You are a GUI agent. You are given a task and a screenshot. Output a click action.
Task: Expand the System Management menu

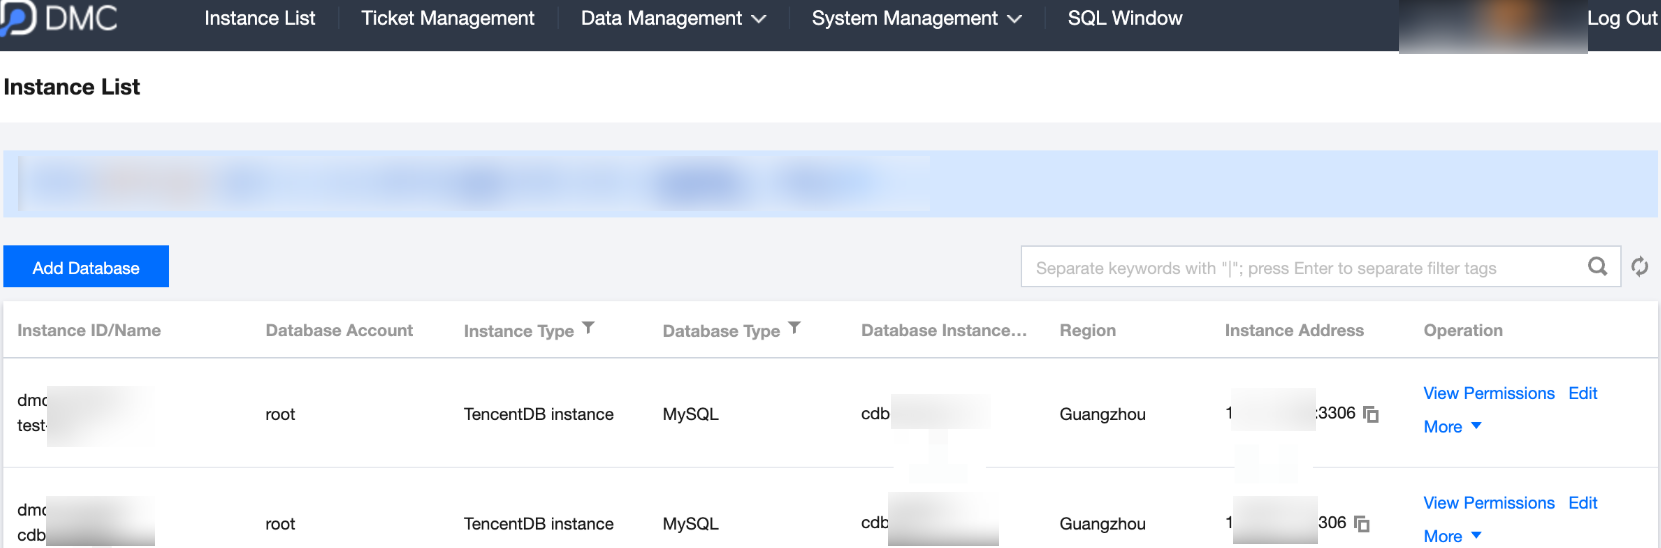[916, 18]
